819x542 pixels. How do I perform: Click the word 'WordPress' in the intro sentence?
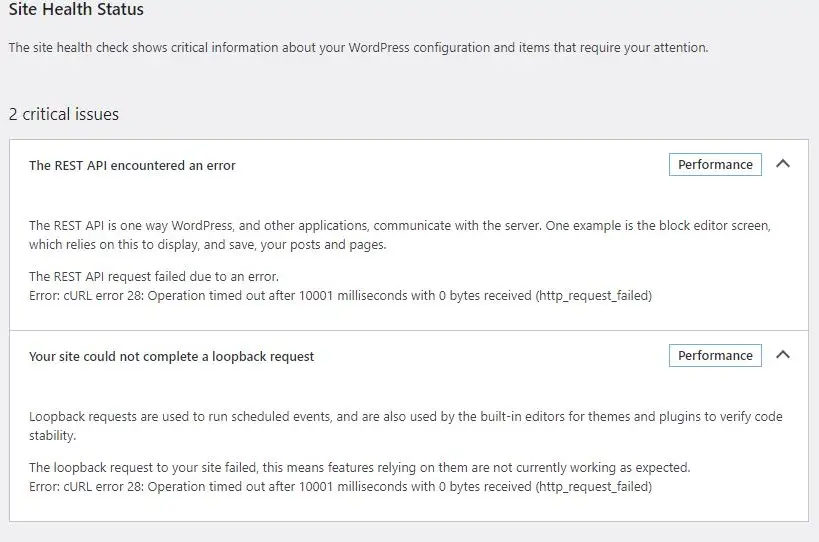379,48
